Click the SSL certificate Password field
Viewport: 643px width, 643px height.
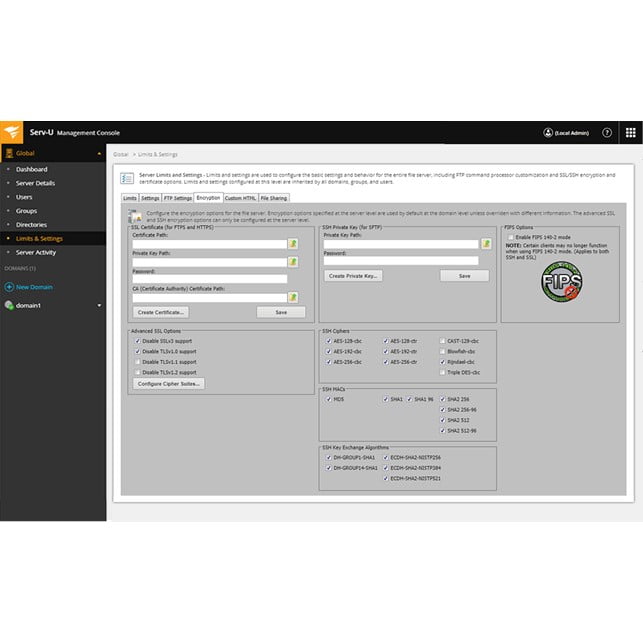point(210,279)
